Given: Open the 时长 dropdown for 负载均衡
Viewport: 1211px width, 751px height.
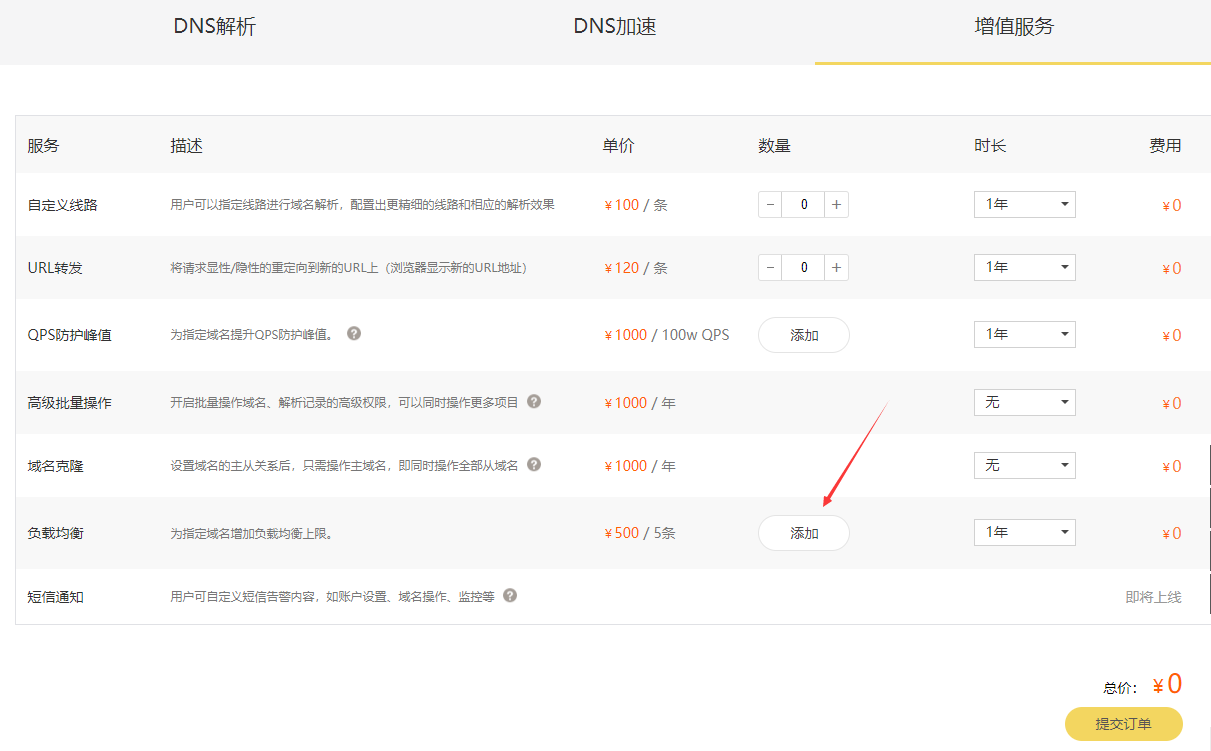Looking at the screenshot, I should (1025, 532).
